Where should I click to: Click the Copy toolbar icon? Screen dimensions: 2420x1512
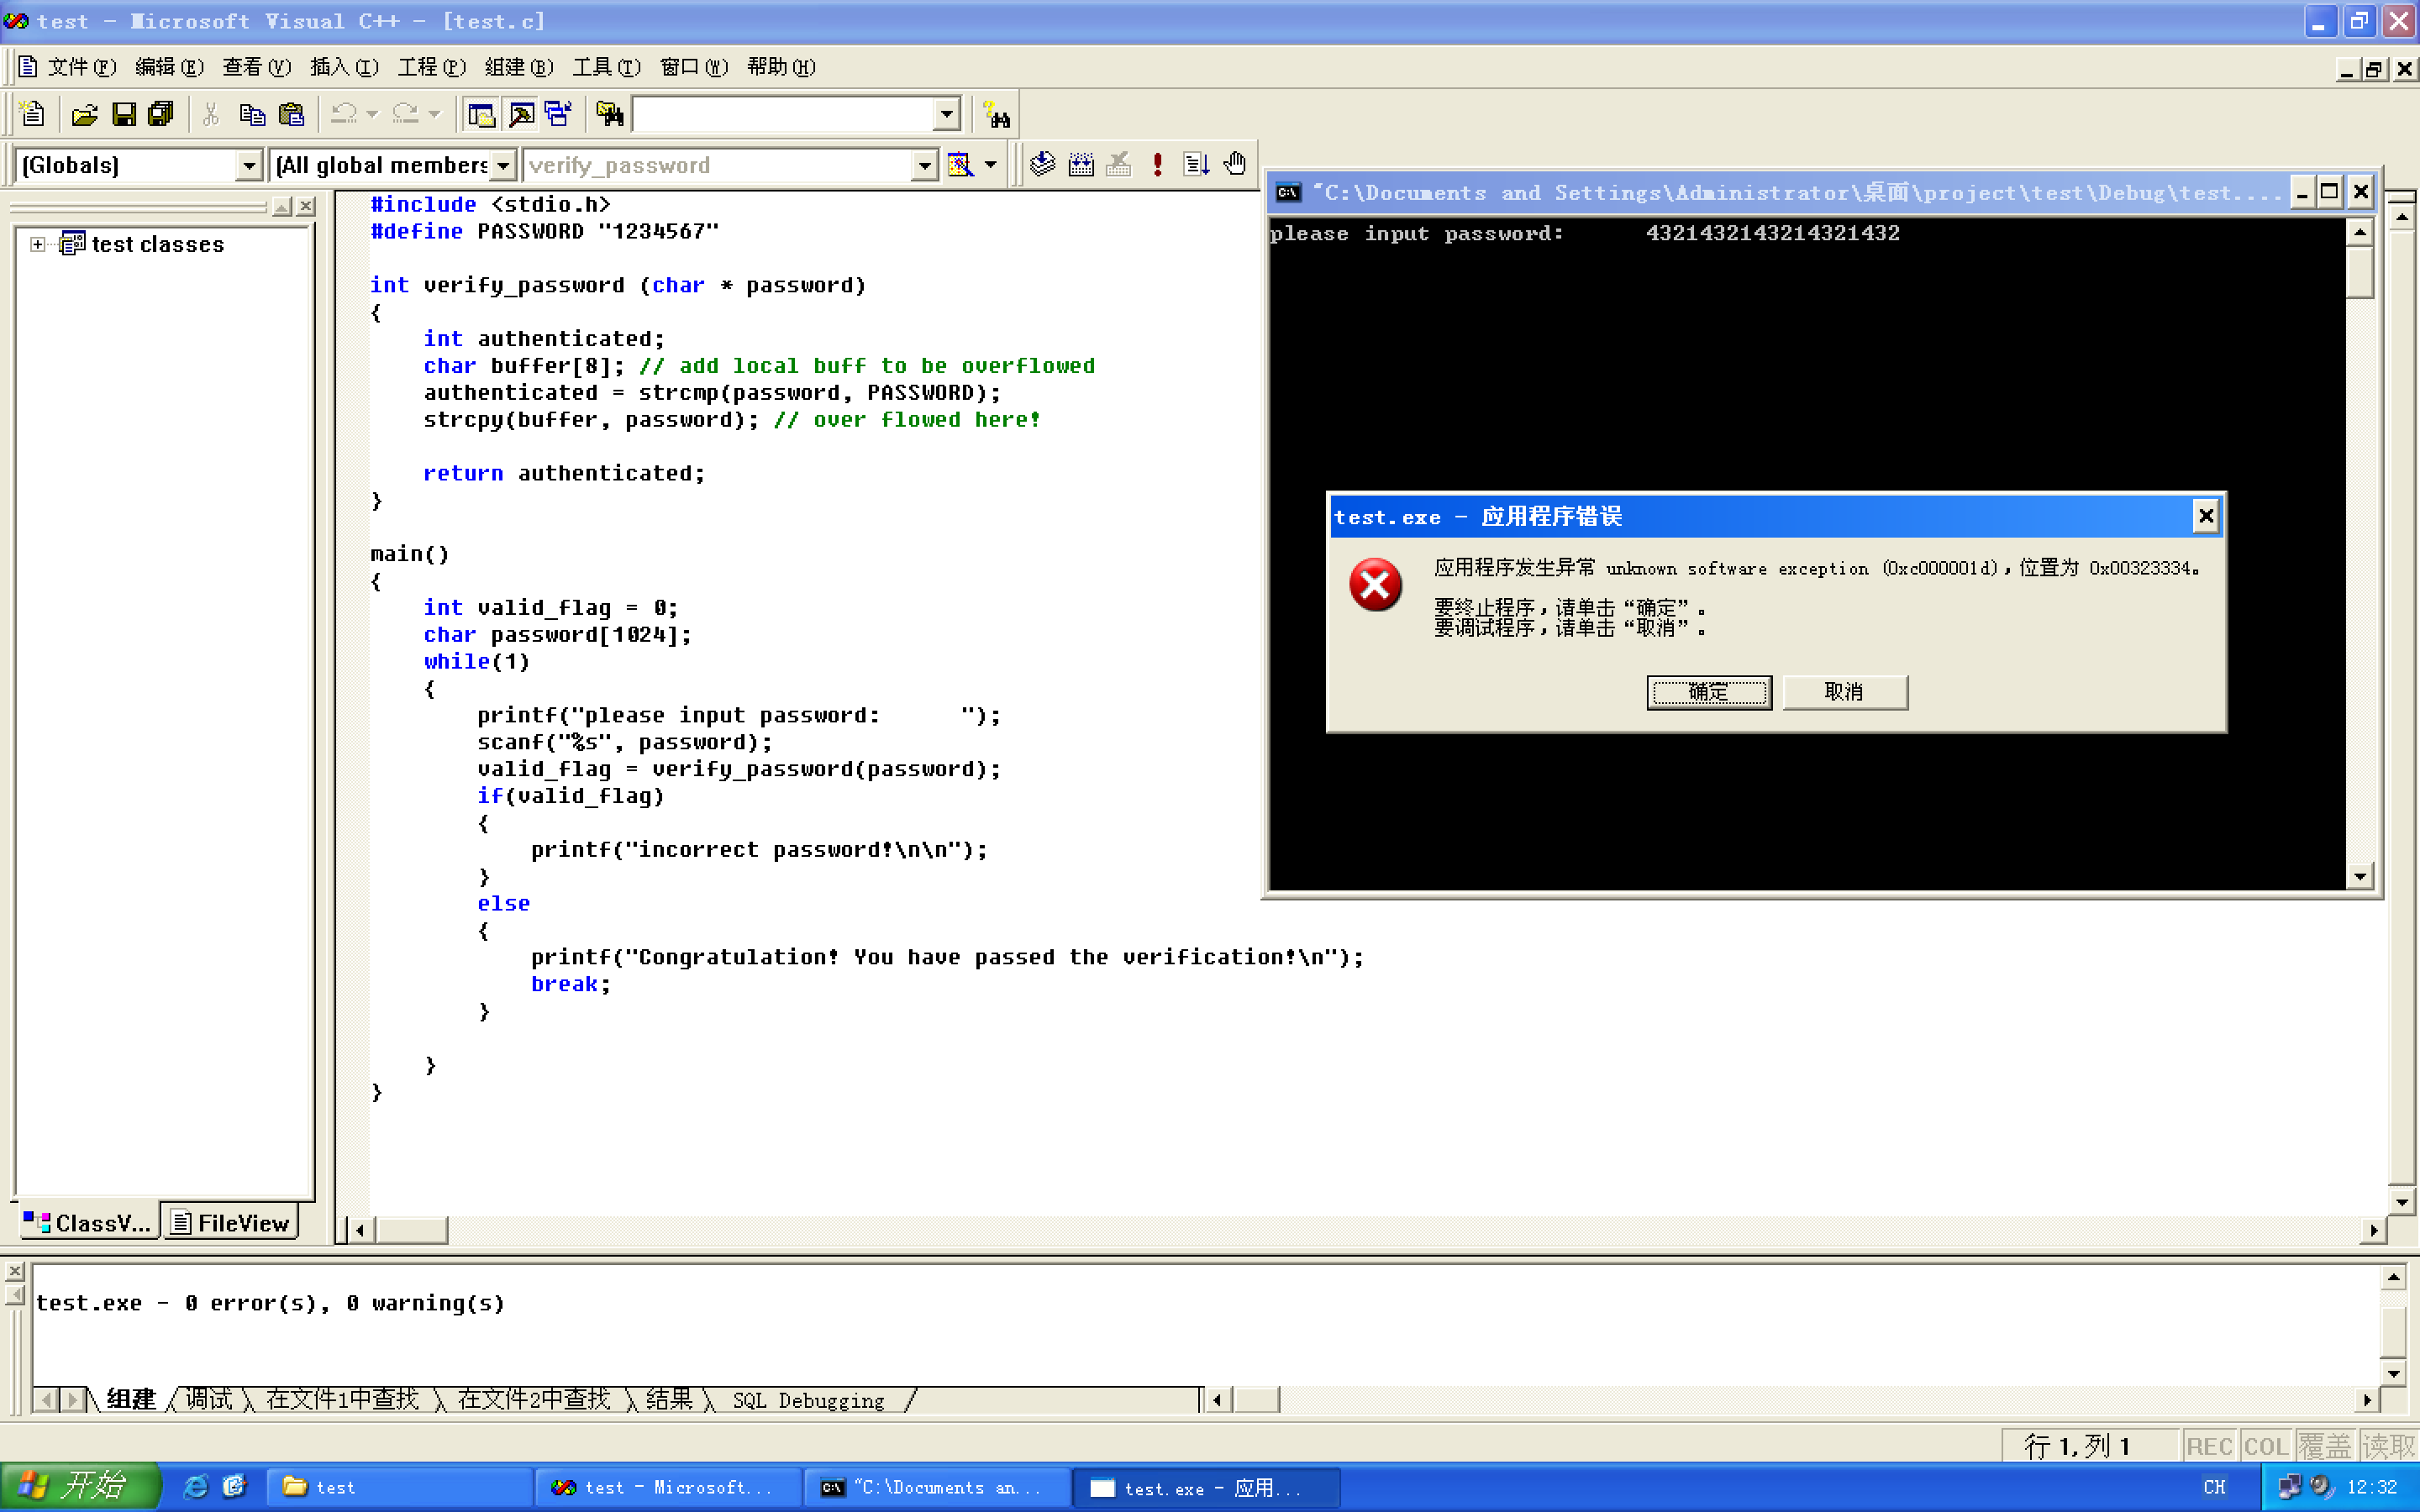tap(252, 114)
